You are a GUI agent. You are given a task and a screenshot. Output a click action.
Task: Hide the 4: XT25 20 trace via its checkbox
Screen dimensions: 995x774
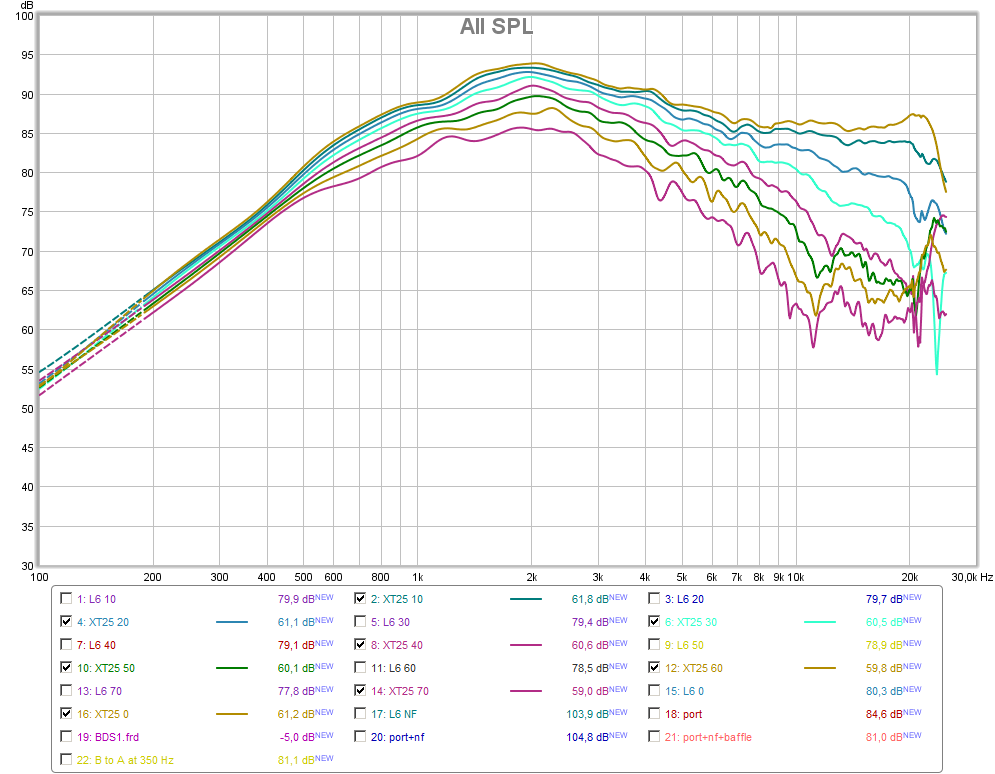[66, 622]
